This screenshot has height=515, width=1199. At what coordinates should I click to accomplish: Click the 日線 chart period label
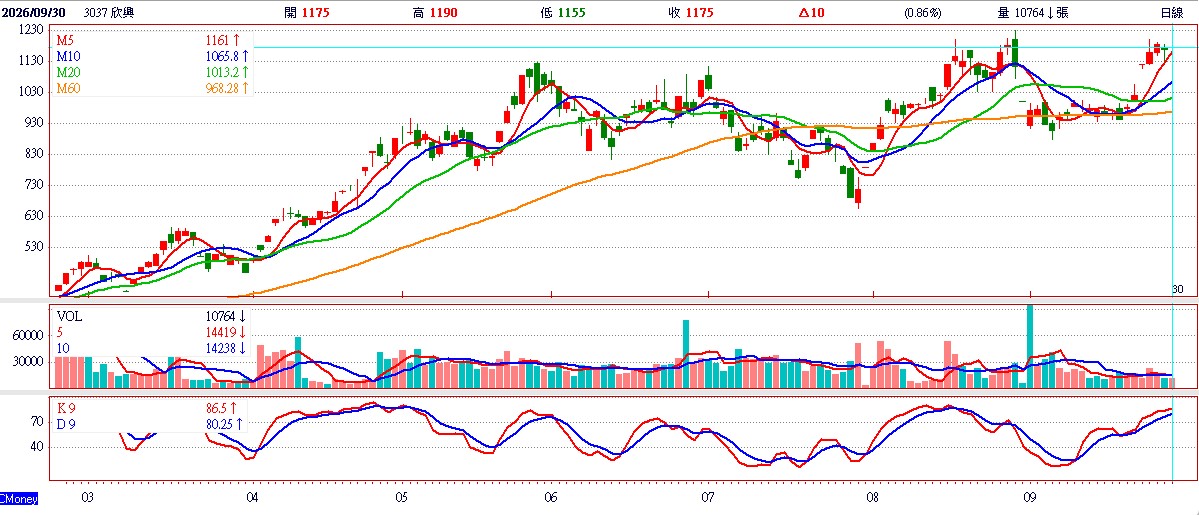(1171, 12)
